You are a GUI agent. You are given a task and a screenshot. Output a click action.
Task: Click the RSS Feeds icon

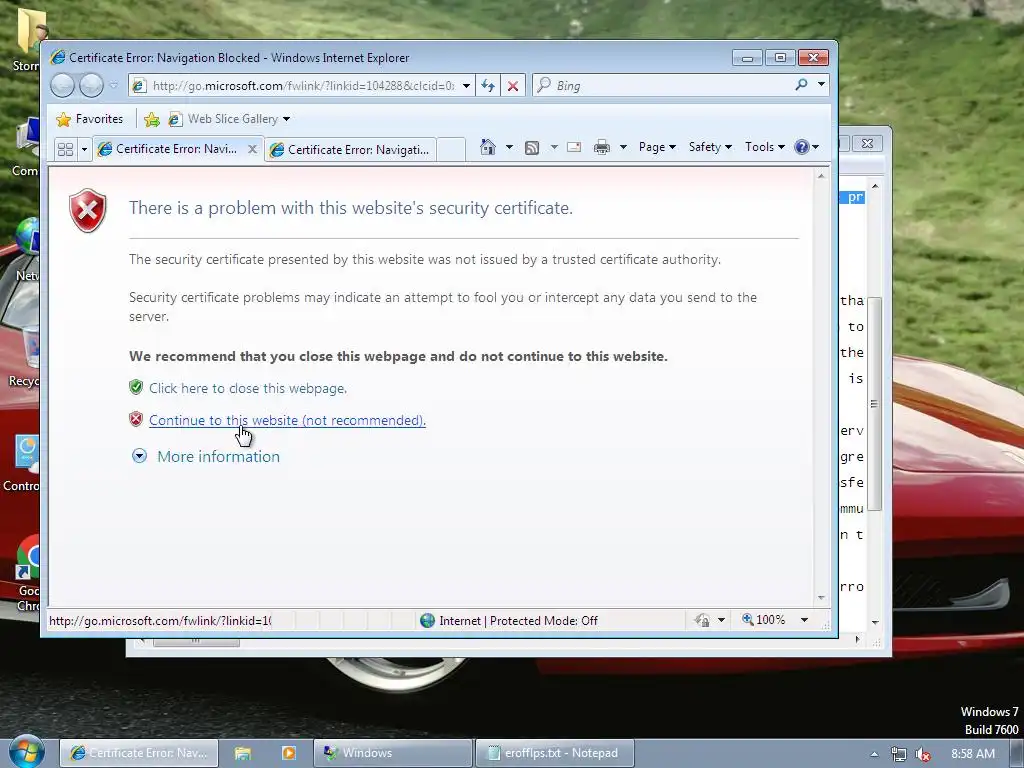(x=532, y=148)
